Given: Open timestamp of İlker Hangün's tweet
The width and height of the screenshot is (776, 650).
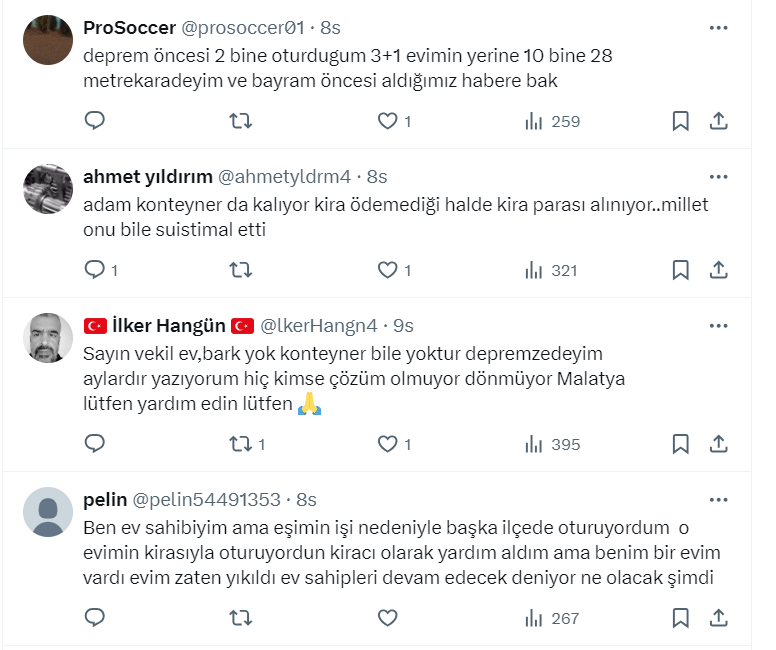Looking at the screenshot, I should point(404,326).
